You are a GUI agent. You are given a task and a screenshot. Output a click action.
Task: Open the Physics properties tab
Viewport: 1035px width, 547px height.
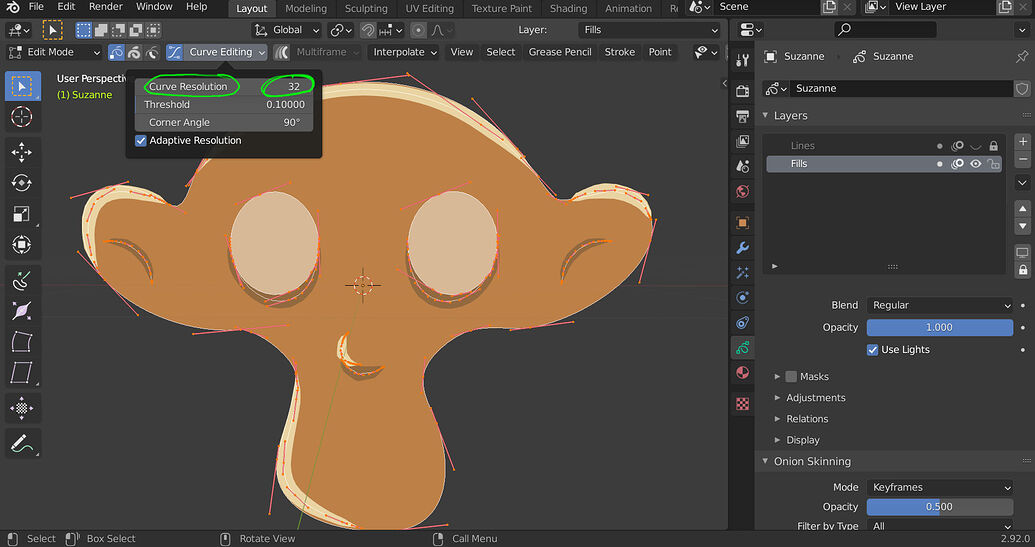[743, 298]
